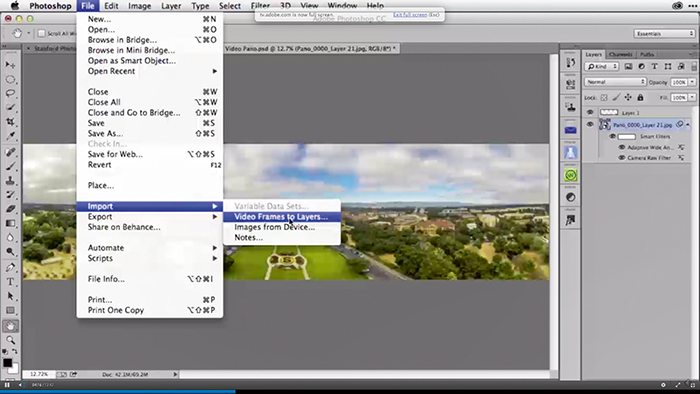700x394 pixels.
Task: Select the Elliptical Marquee tool
Action: coord(10,80)
